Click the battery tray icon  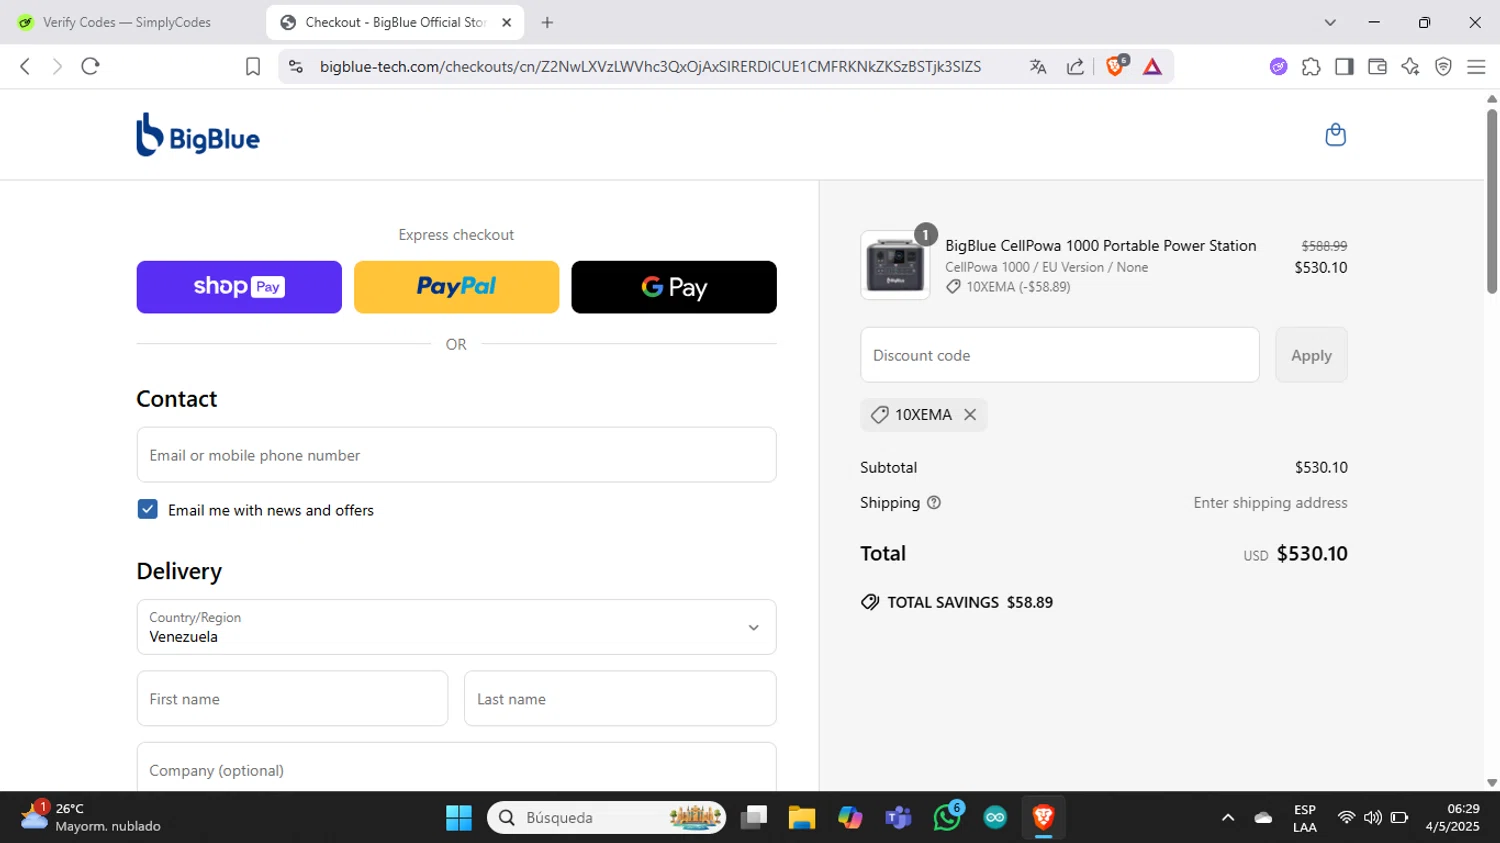tap(1400, 818)
